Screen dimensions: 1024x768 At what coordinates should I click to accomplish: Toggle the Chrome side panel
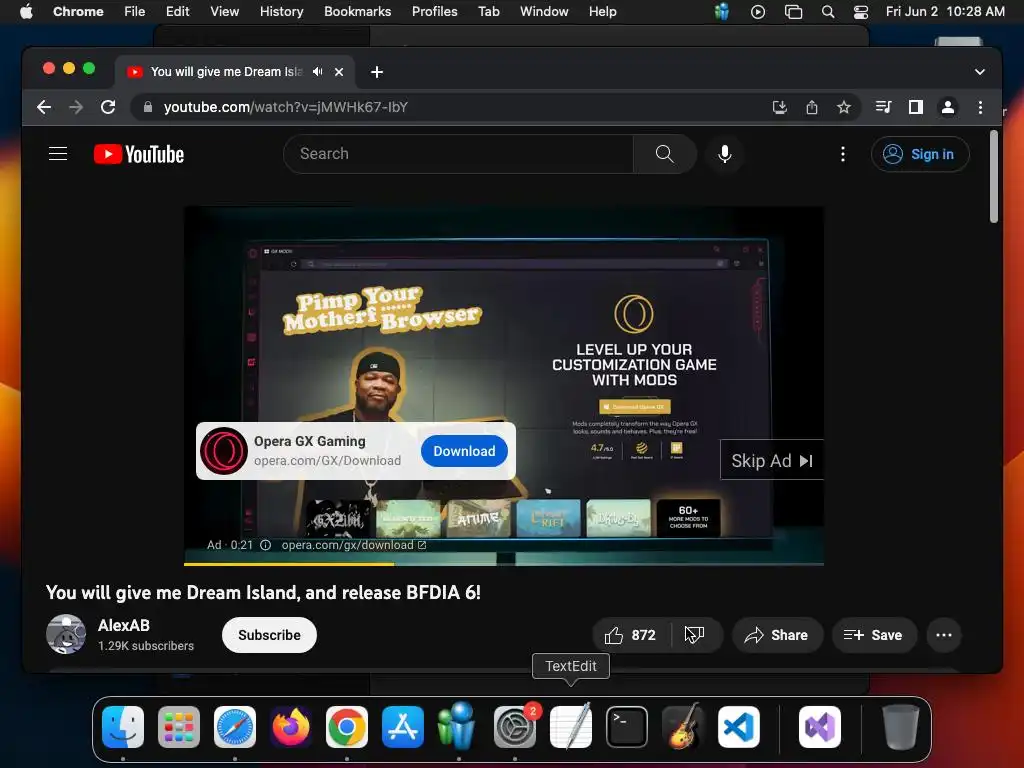[x=916, y=107]
